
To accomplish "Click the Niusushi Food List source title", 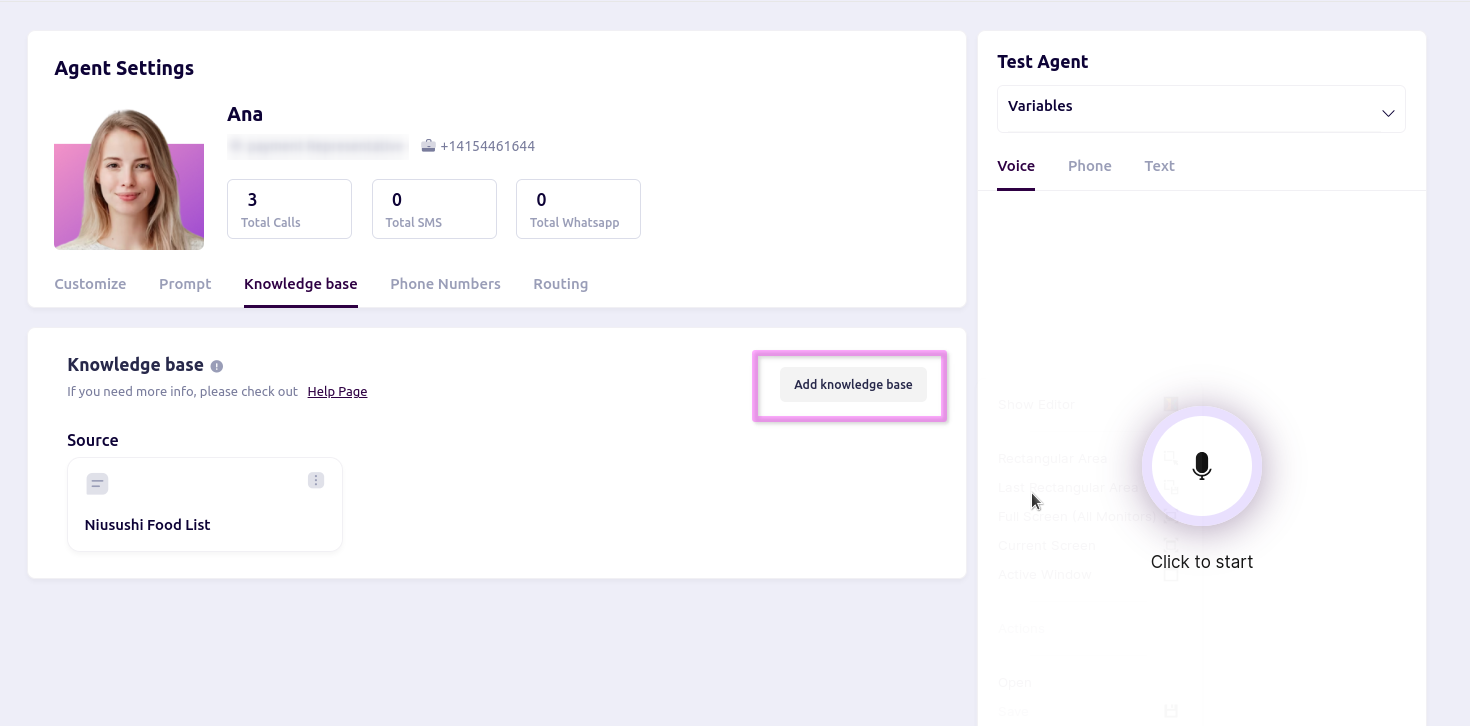I will 147,525.
